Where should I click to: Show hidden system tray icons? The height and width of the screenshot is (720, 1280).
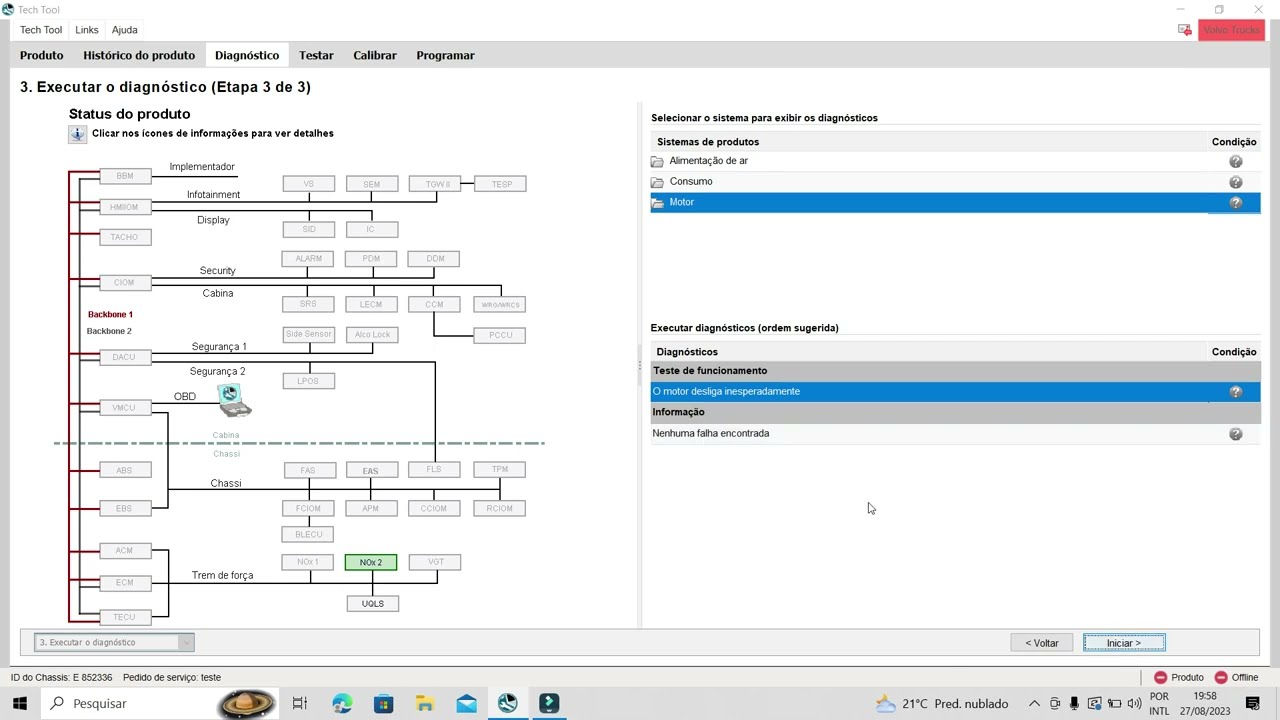point(1034,703)
